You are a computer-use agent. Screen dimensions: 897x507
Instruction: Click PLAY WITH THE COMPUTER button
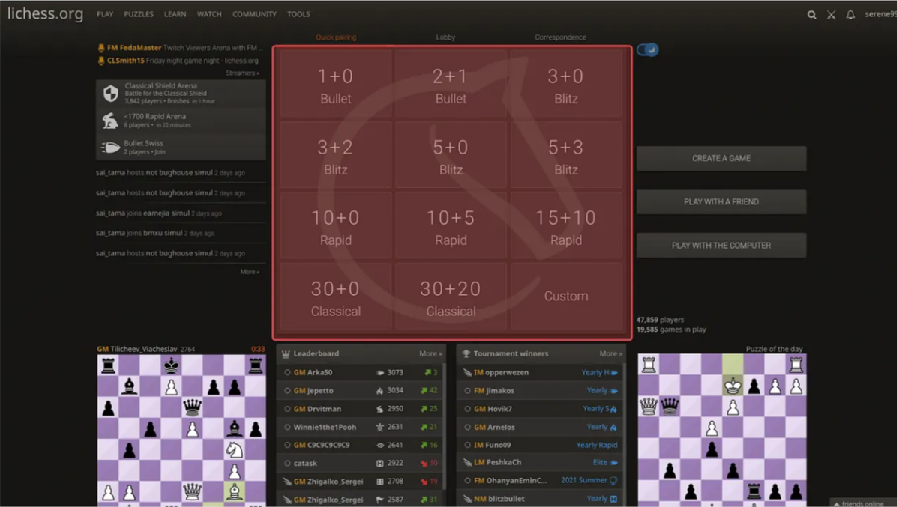click(721, 245)
